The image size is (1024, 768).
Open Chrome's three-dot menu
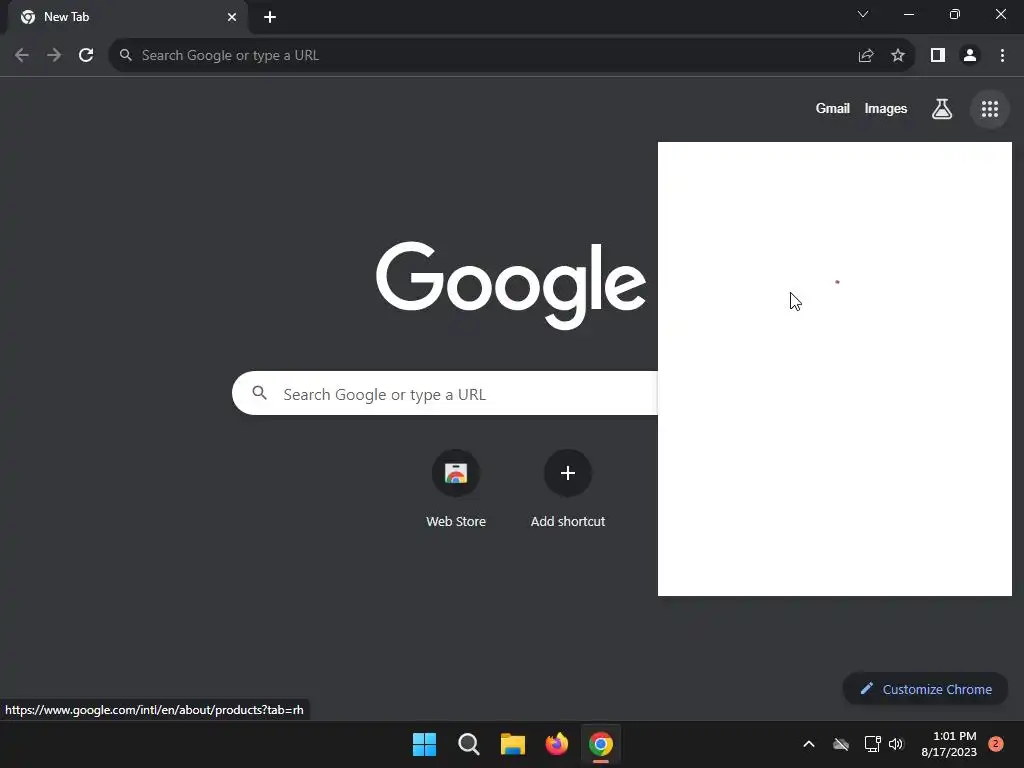tap(1002, 56)
